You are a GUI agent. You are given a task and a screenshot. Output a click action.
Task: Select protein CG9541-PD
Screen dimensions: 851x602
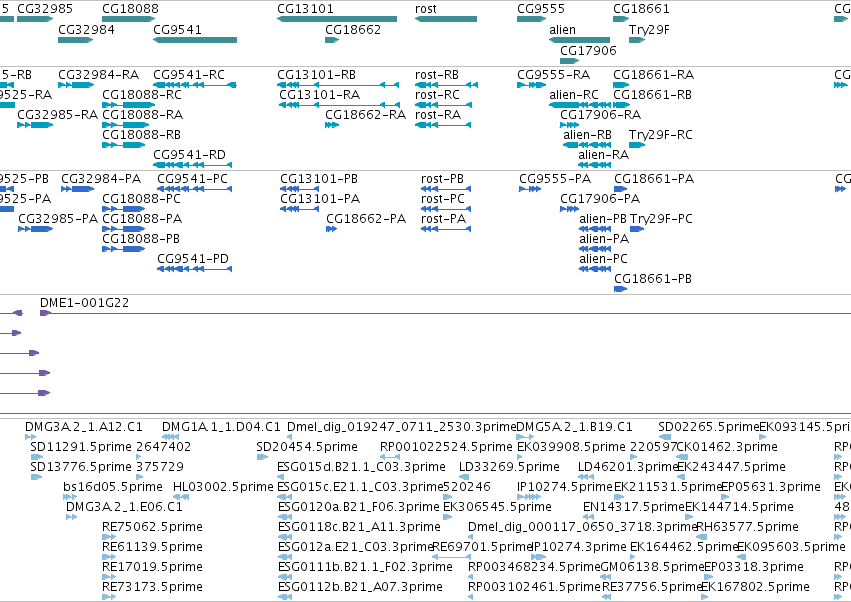[194, 269]
